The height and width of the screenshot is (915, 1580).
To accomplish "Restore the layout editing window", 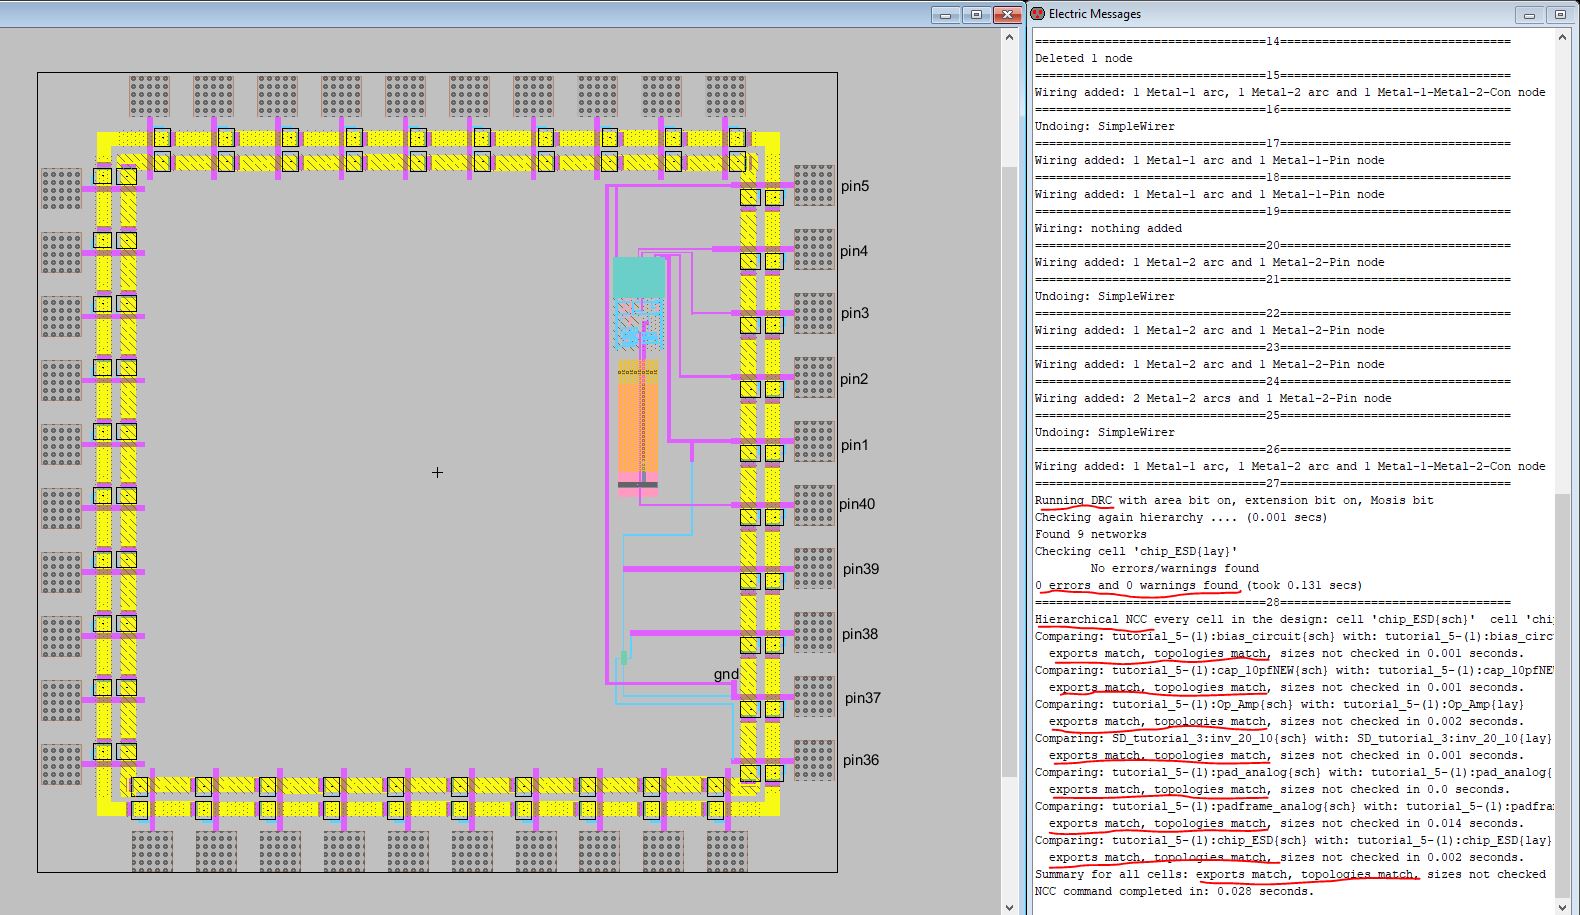I will [x=976, y=15].
